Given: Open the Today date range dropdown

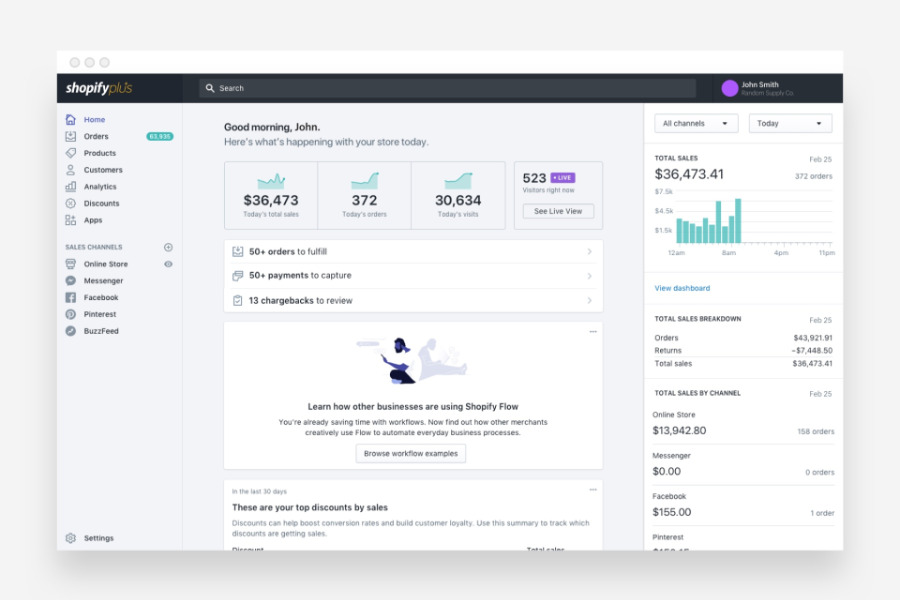Looking at the screenshot, I should tap(790, 123).
